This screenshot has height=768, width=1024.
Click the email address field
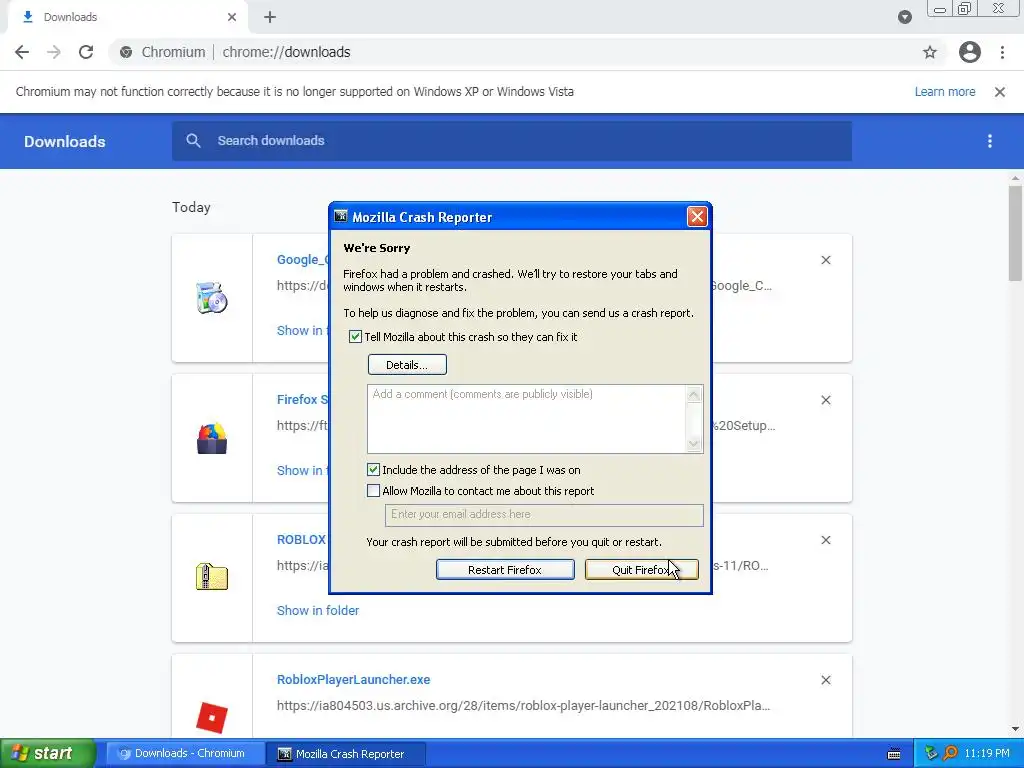(x=544, y=515)
